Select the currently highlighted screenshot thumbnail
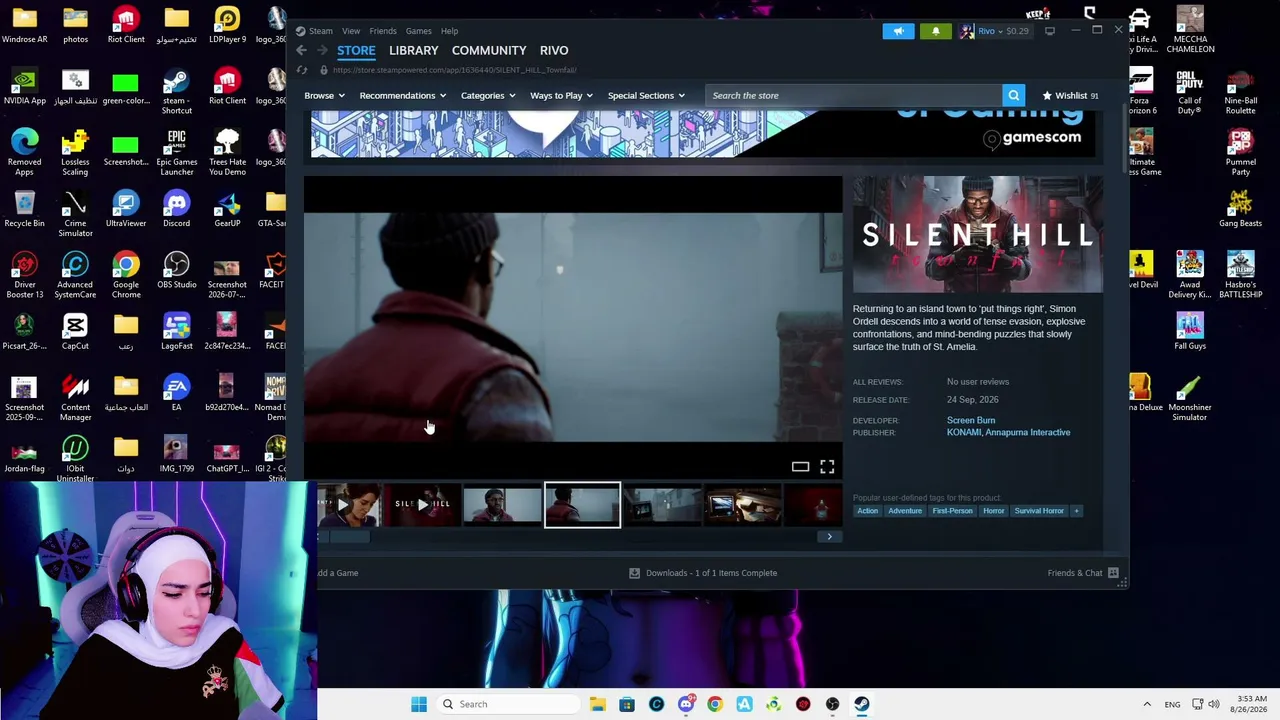The width and height of the screenshot is (1280, 720). point(582,505)
